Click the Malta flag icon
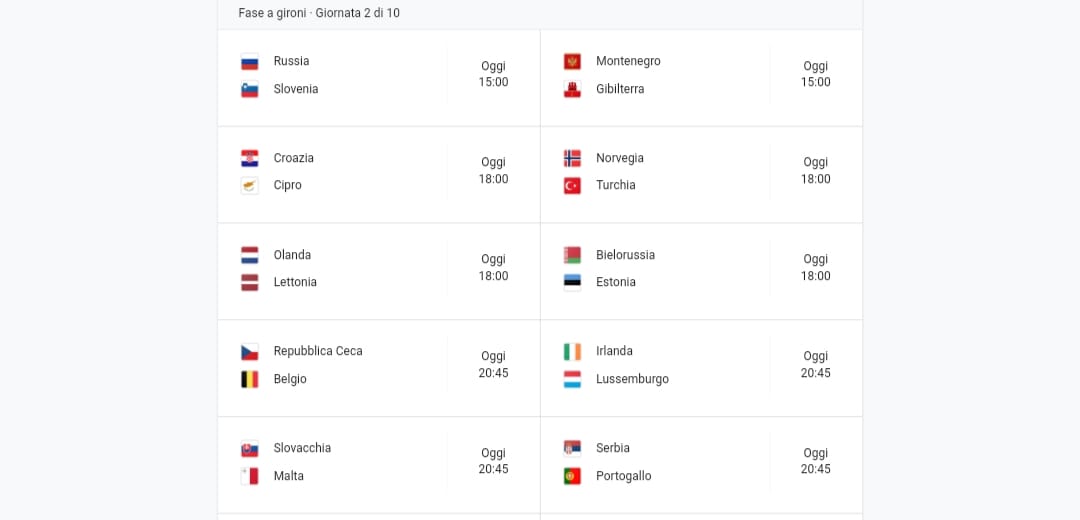This screenshot has width=1080, height=520. tap(249, 476)
